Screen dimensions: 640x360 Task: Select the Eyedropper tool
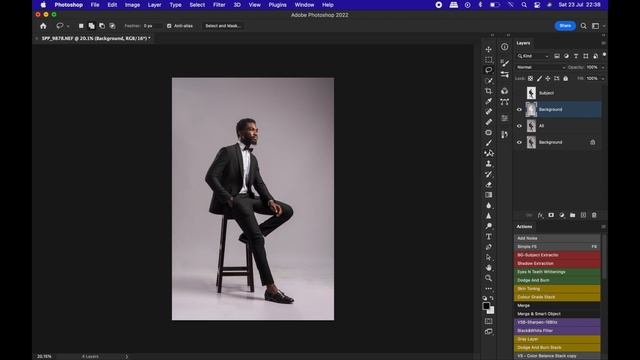[x=489, y=101]
